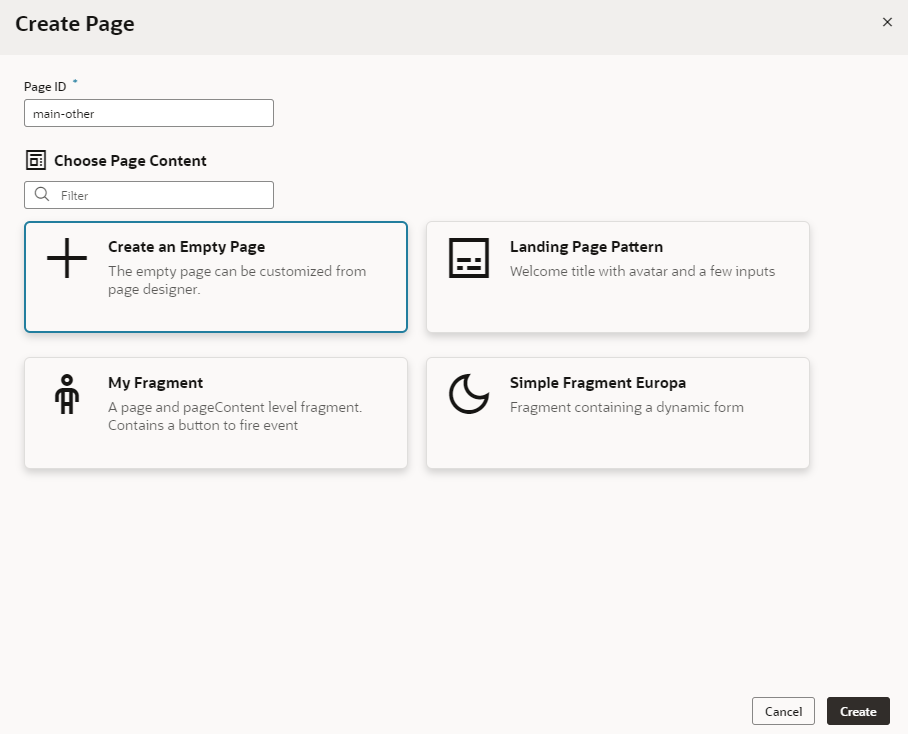Click the magnifier icon in the Filter box
Viewport: 908px width, 734px height.
(41, 194)
